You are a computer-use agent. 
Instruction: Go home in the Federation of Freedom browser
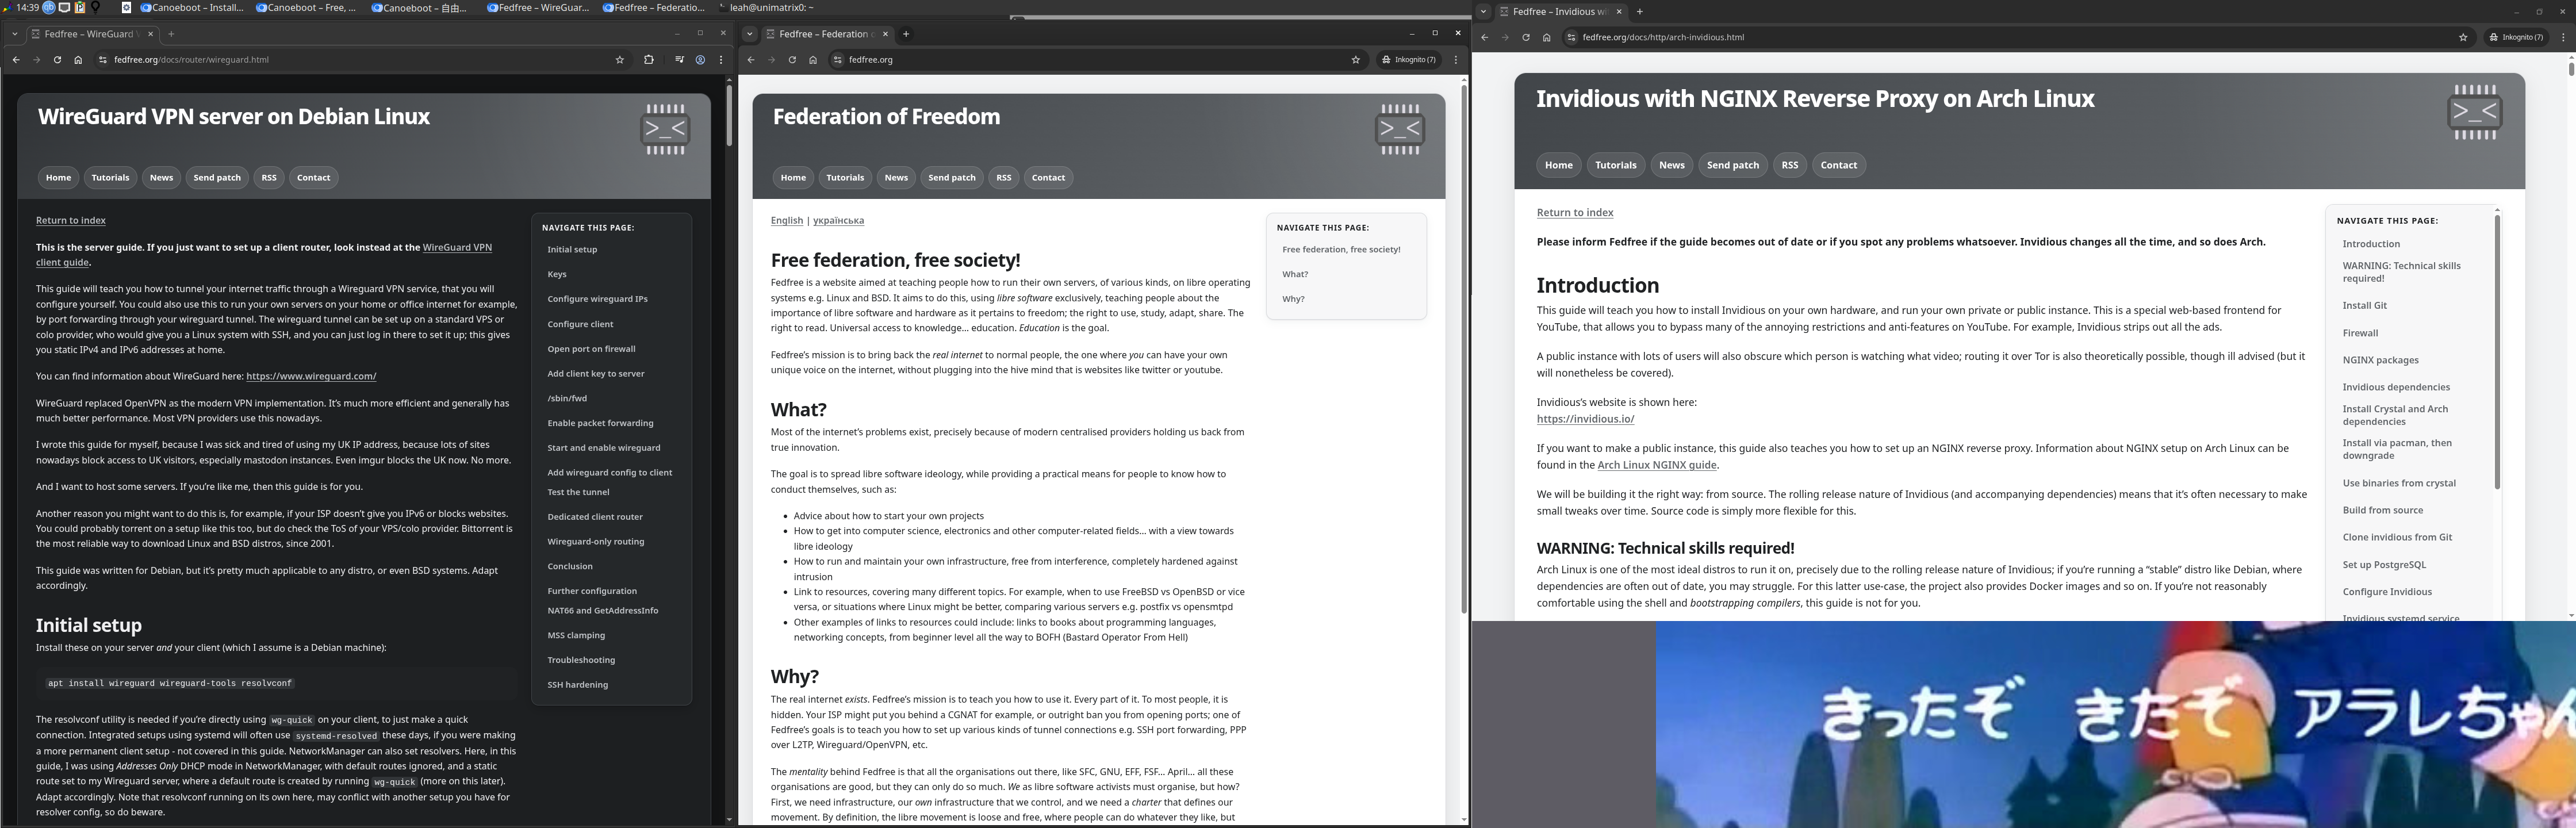point(813,60)
